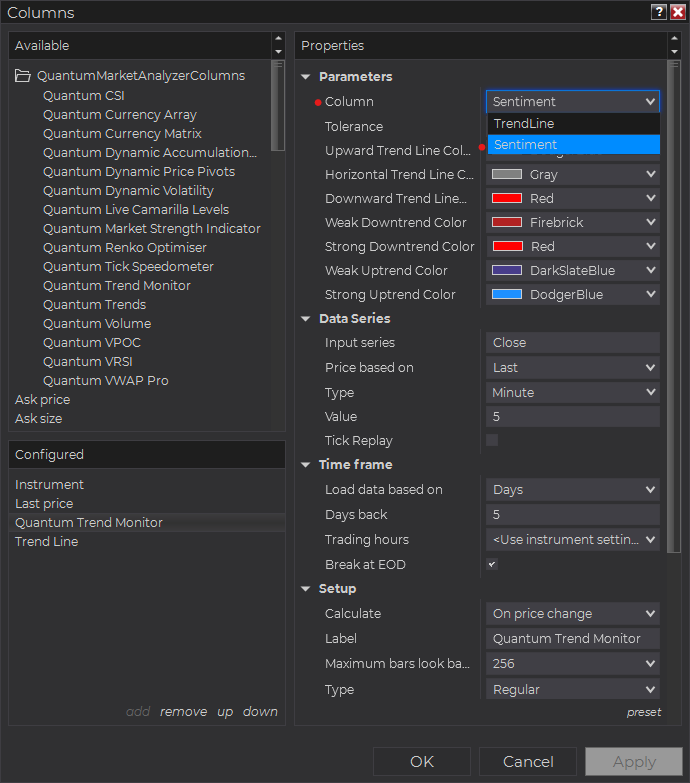Select Trend Line in Configured list
This screenshot has height=783, width=690.
point(46,541)
